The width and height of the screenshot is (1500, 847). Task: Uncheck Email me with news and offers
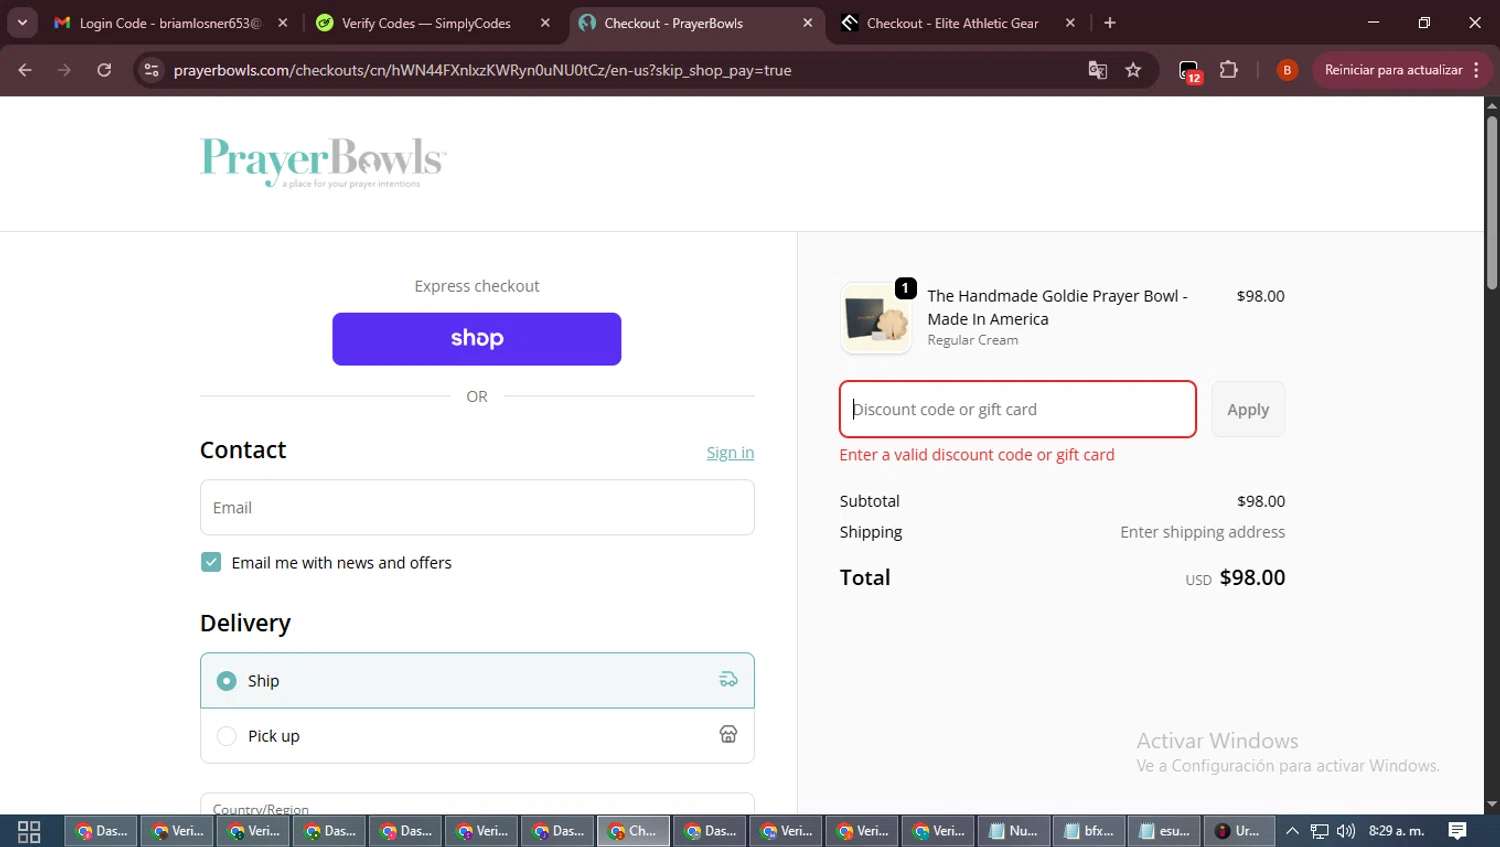click(x=211, y=562)
